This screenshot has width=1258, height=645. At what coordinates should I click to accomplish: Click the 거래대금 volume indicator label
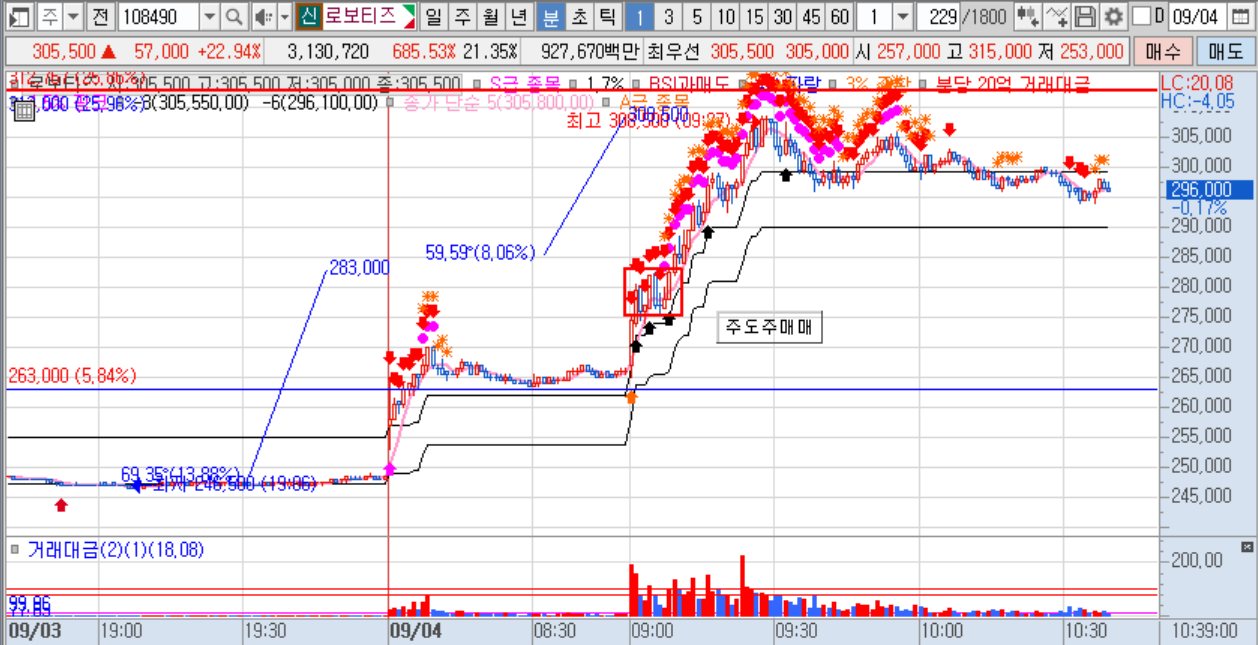(114, 548)
